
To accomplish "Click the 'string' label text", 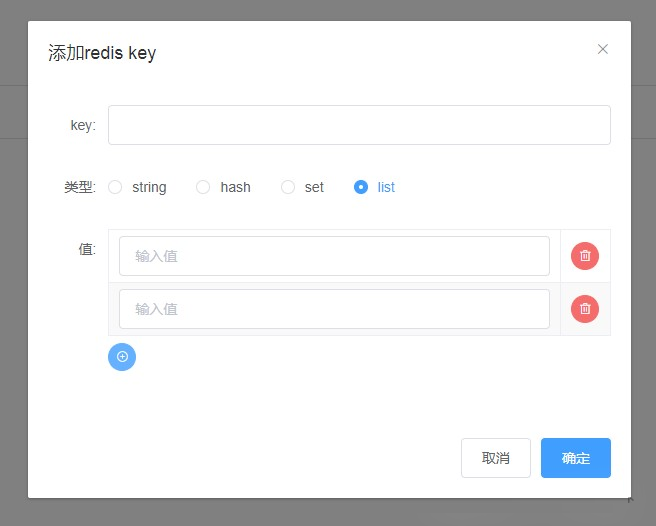I will click(149, 187).
